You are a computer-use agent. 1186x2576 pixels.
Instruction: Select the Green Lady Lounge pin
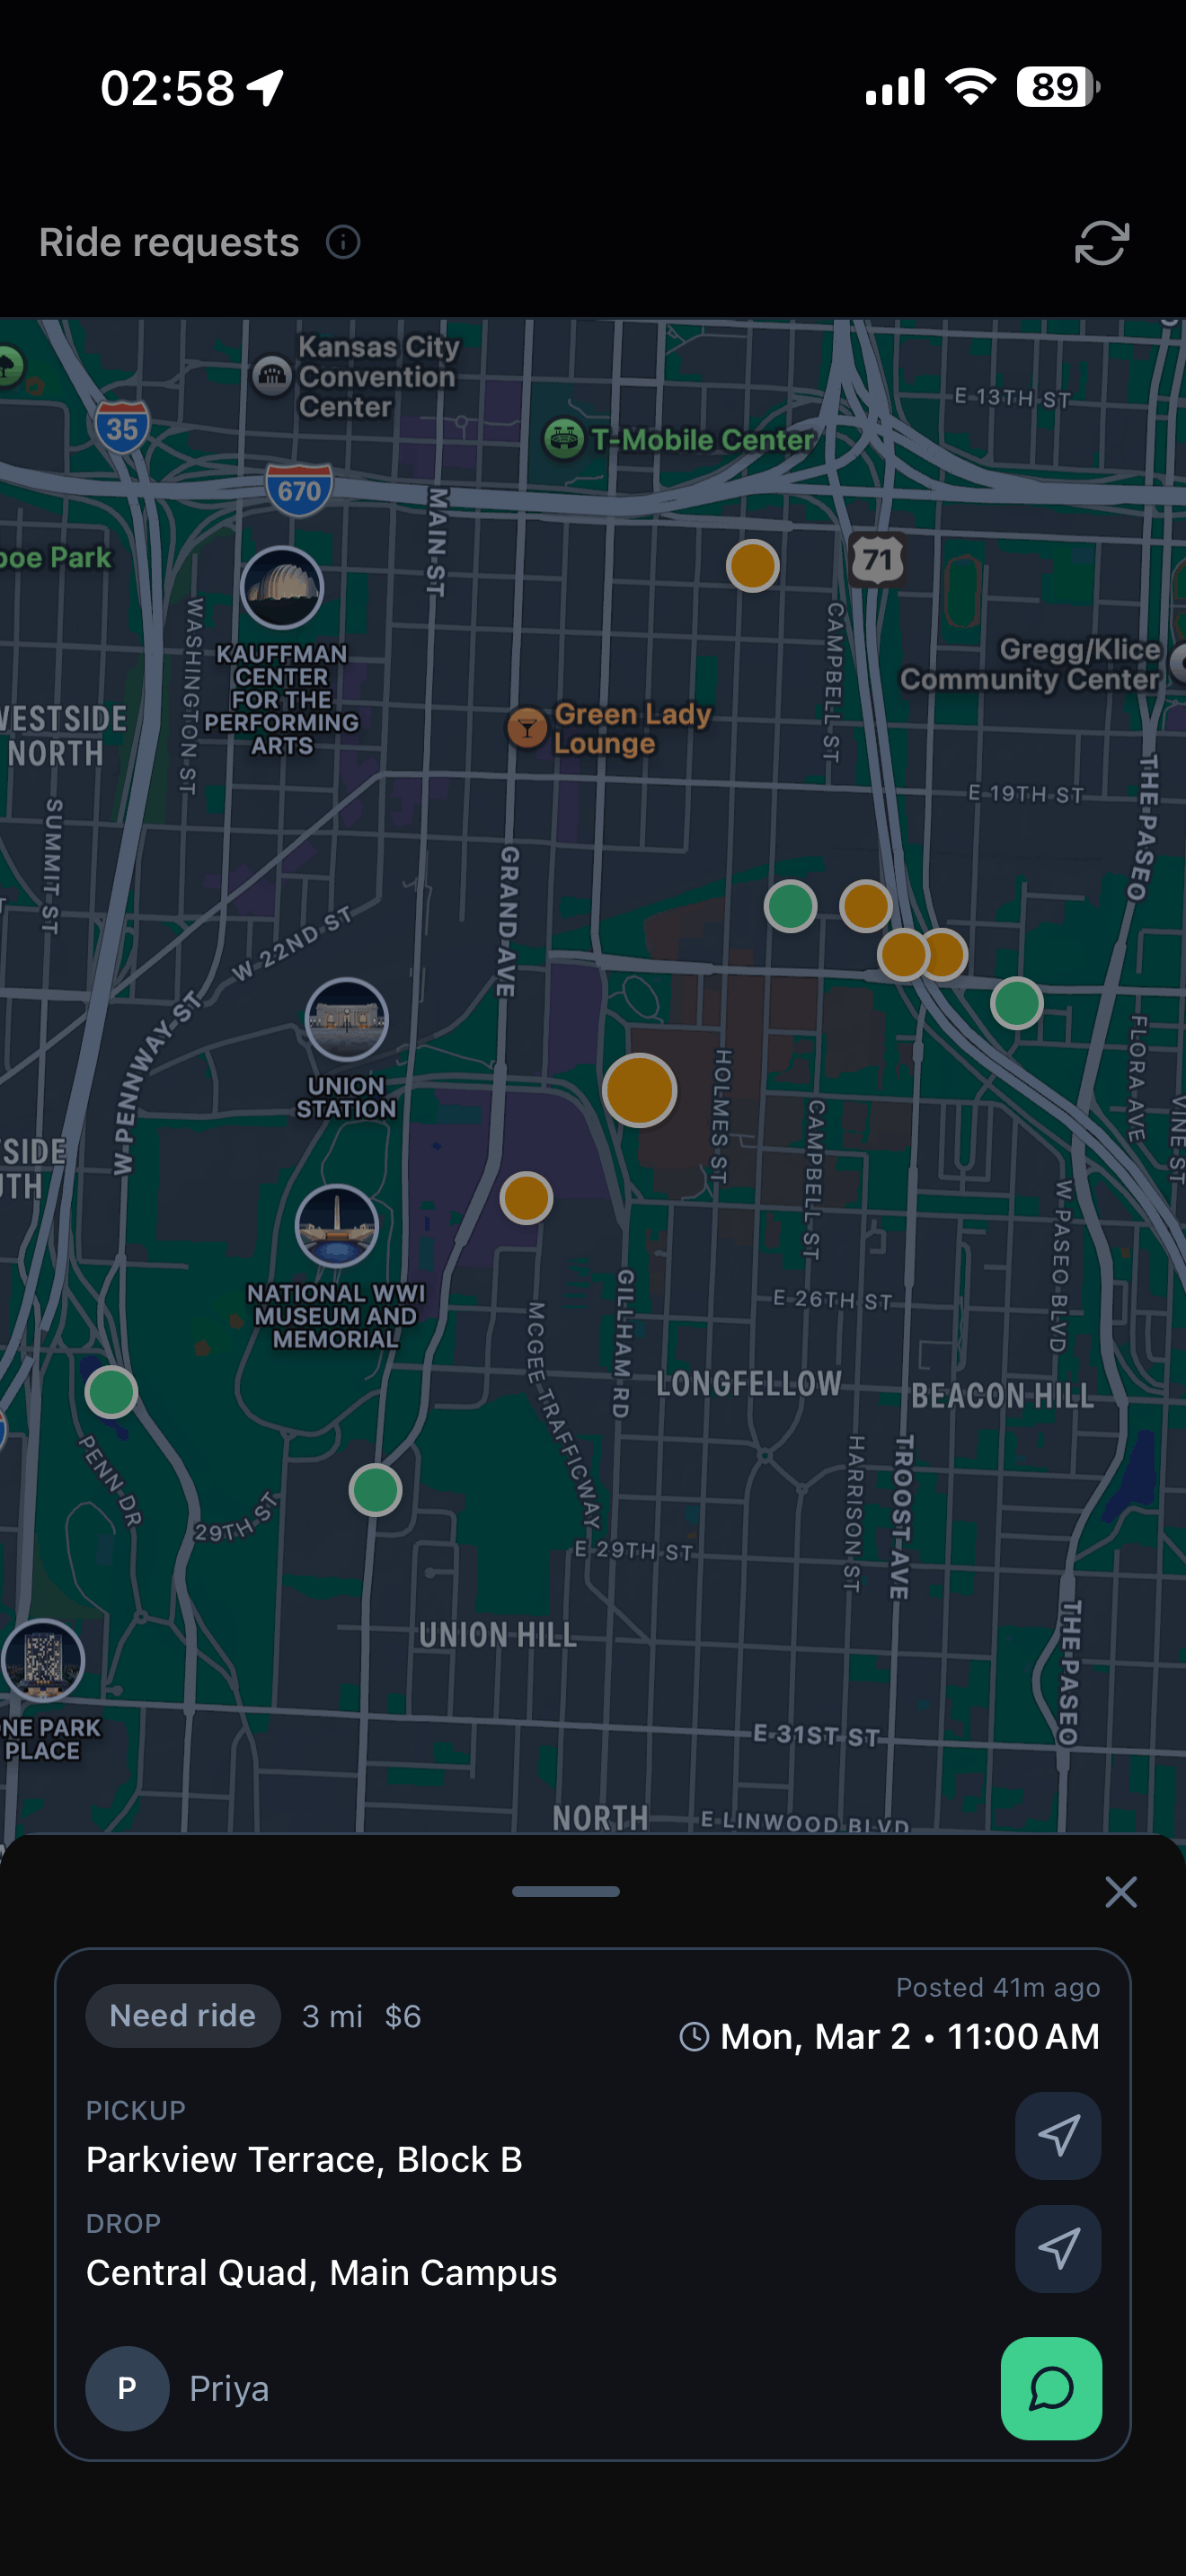[527, 728]
